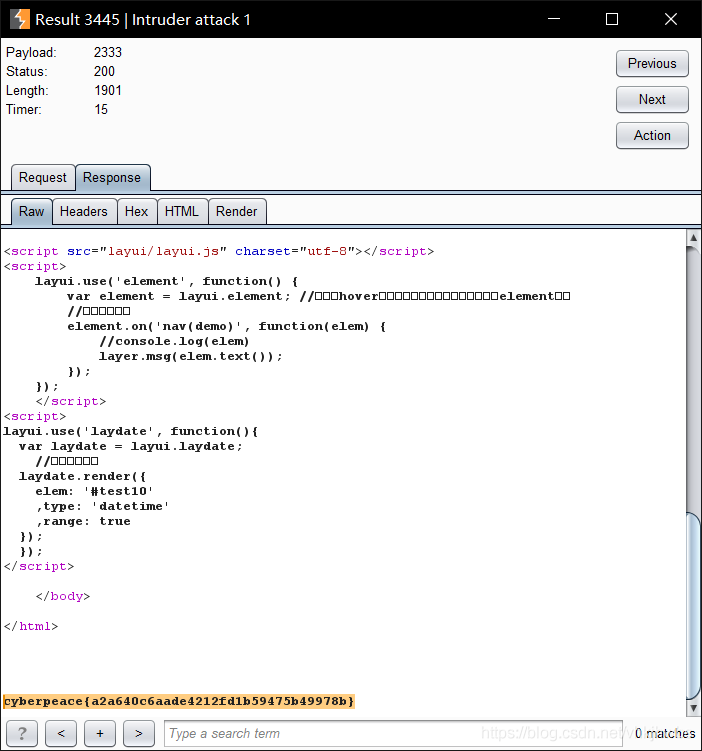
Task: Go to previous search match arrow
Action: [x=61, y=733]
